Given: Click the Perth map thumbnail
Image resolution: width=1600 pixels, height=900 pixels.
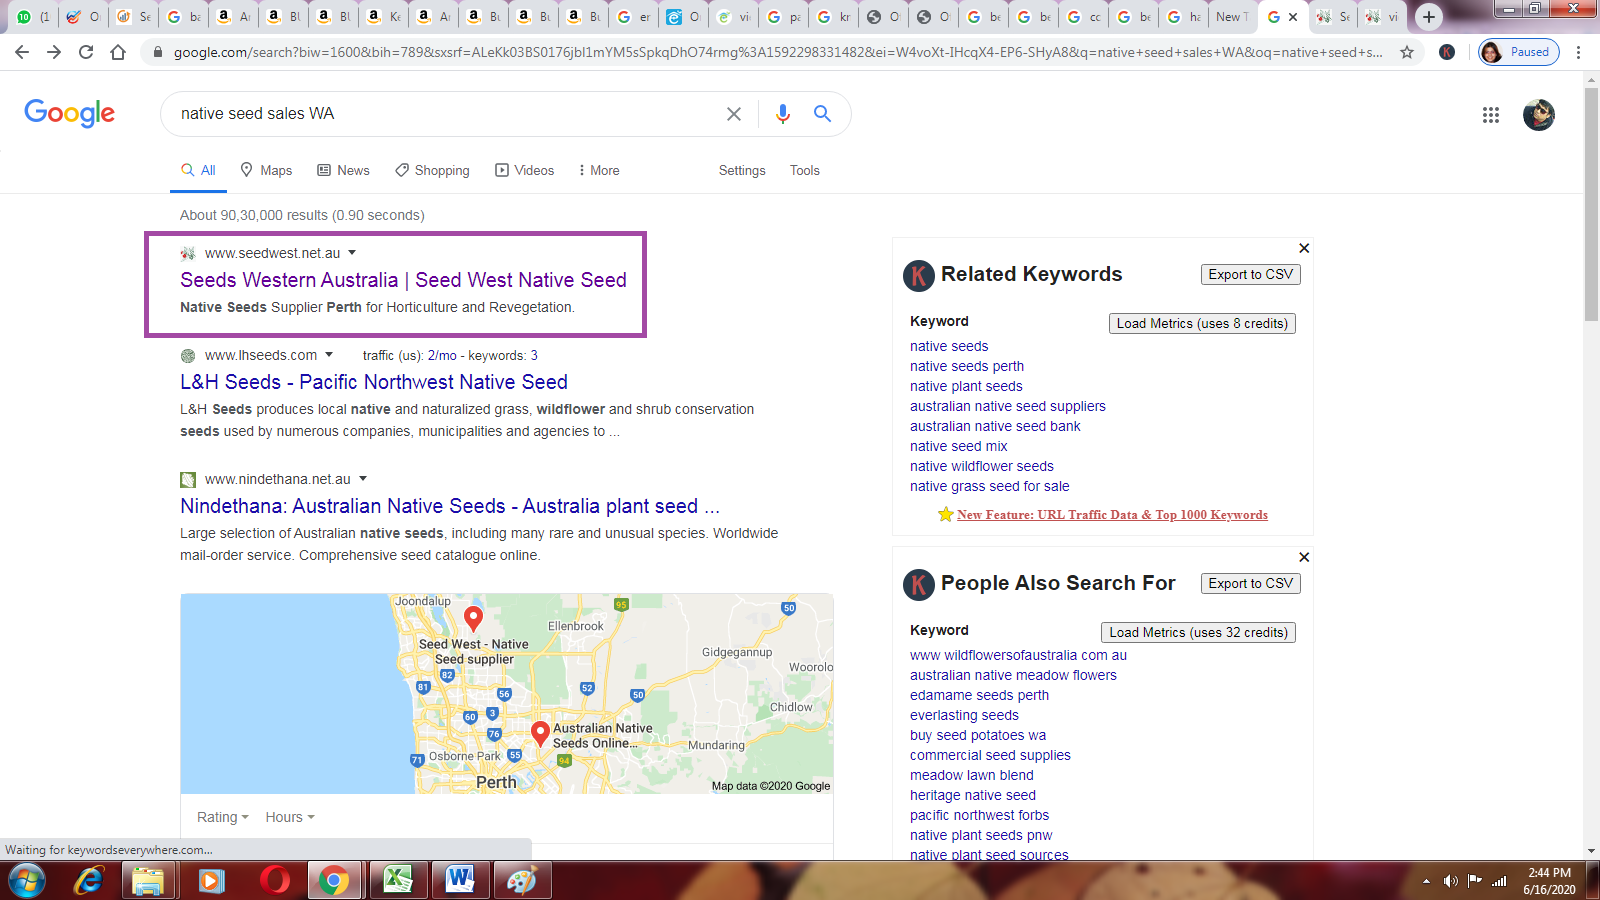Looking at the screenshot, I should pos(507,694).
